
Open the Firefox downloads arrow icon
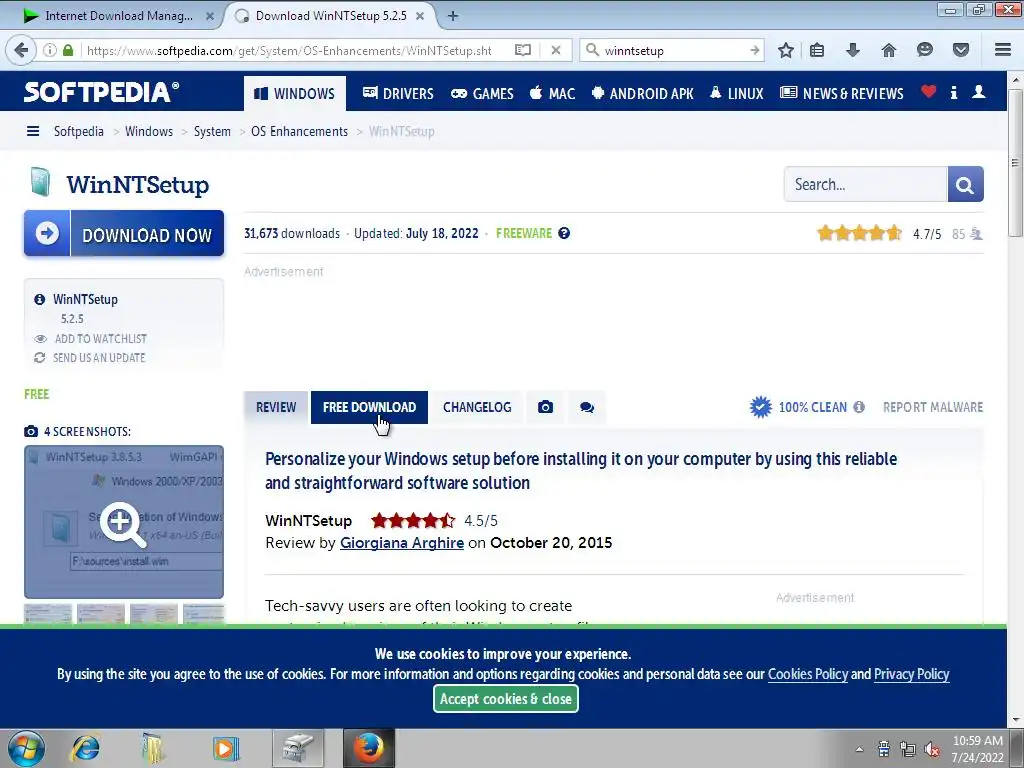[853, 50]
